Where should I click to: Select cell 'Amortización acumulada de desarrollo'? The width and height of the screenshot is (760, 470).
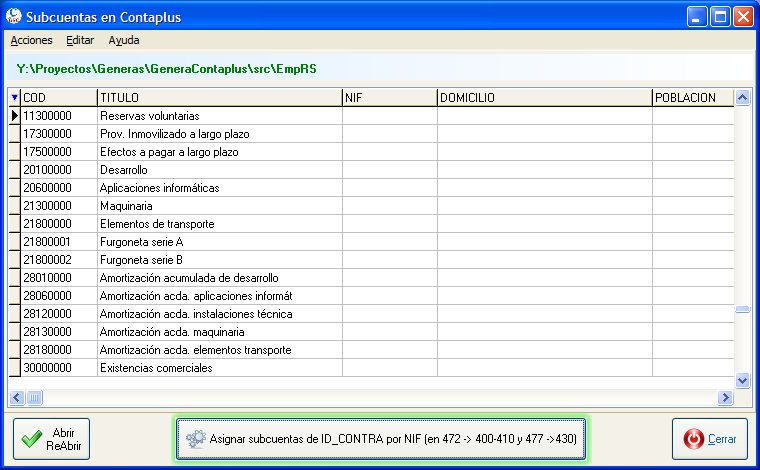[x=220, y=278]
